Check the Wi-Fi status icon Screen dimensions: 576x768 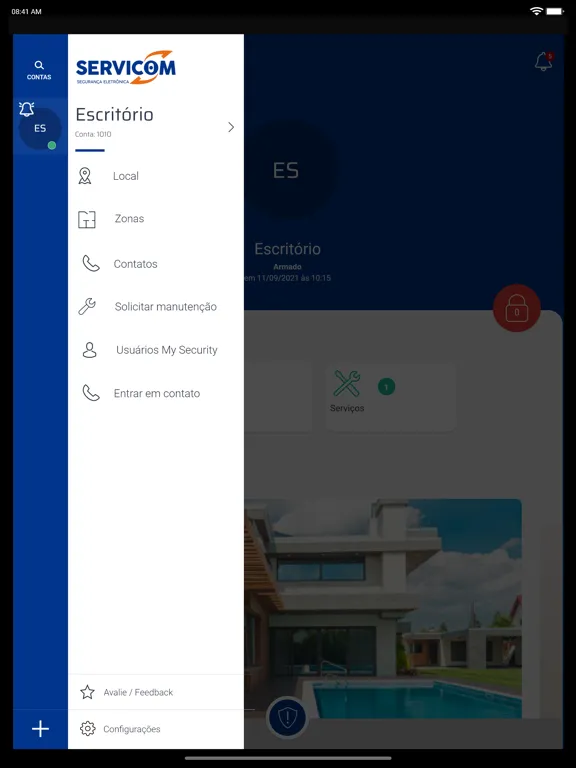(x=537, y=11)
